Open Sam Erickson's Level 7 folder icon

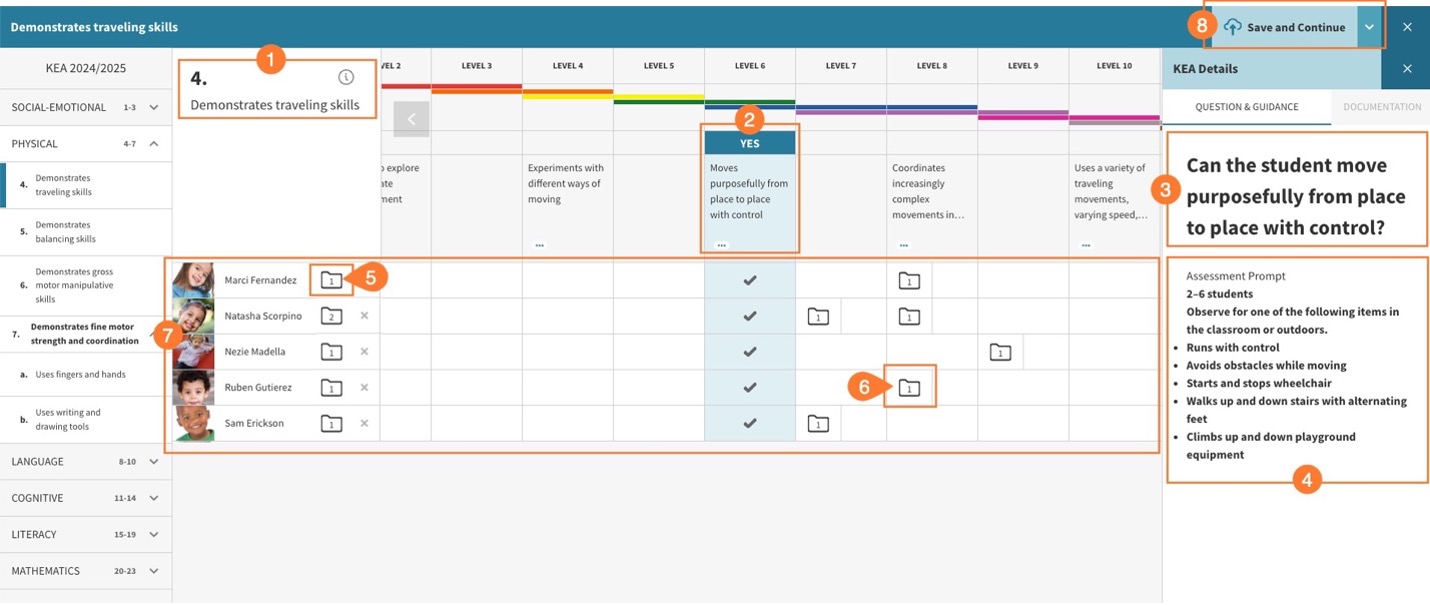click(x=818, y=424)
